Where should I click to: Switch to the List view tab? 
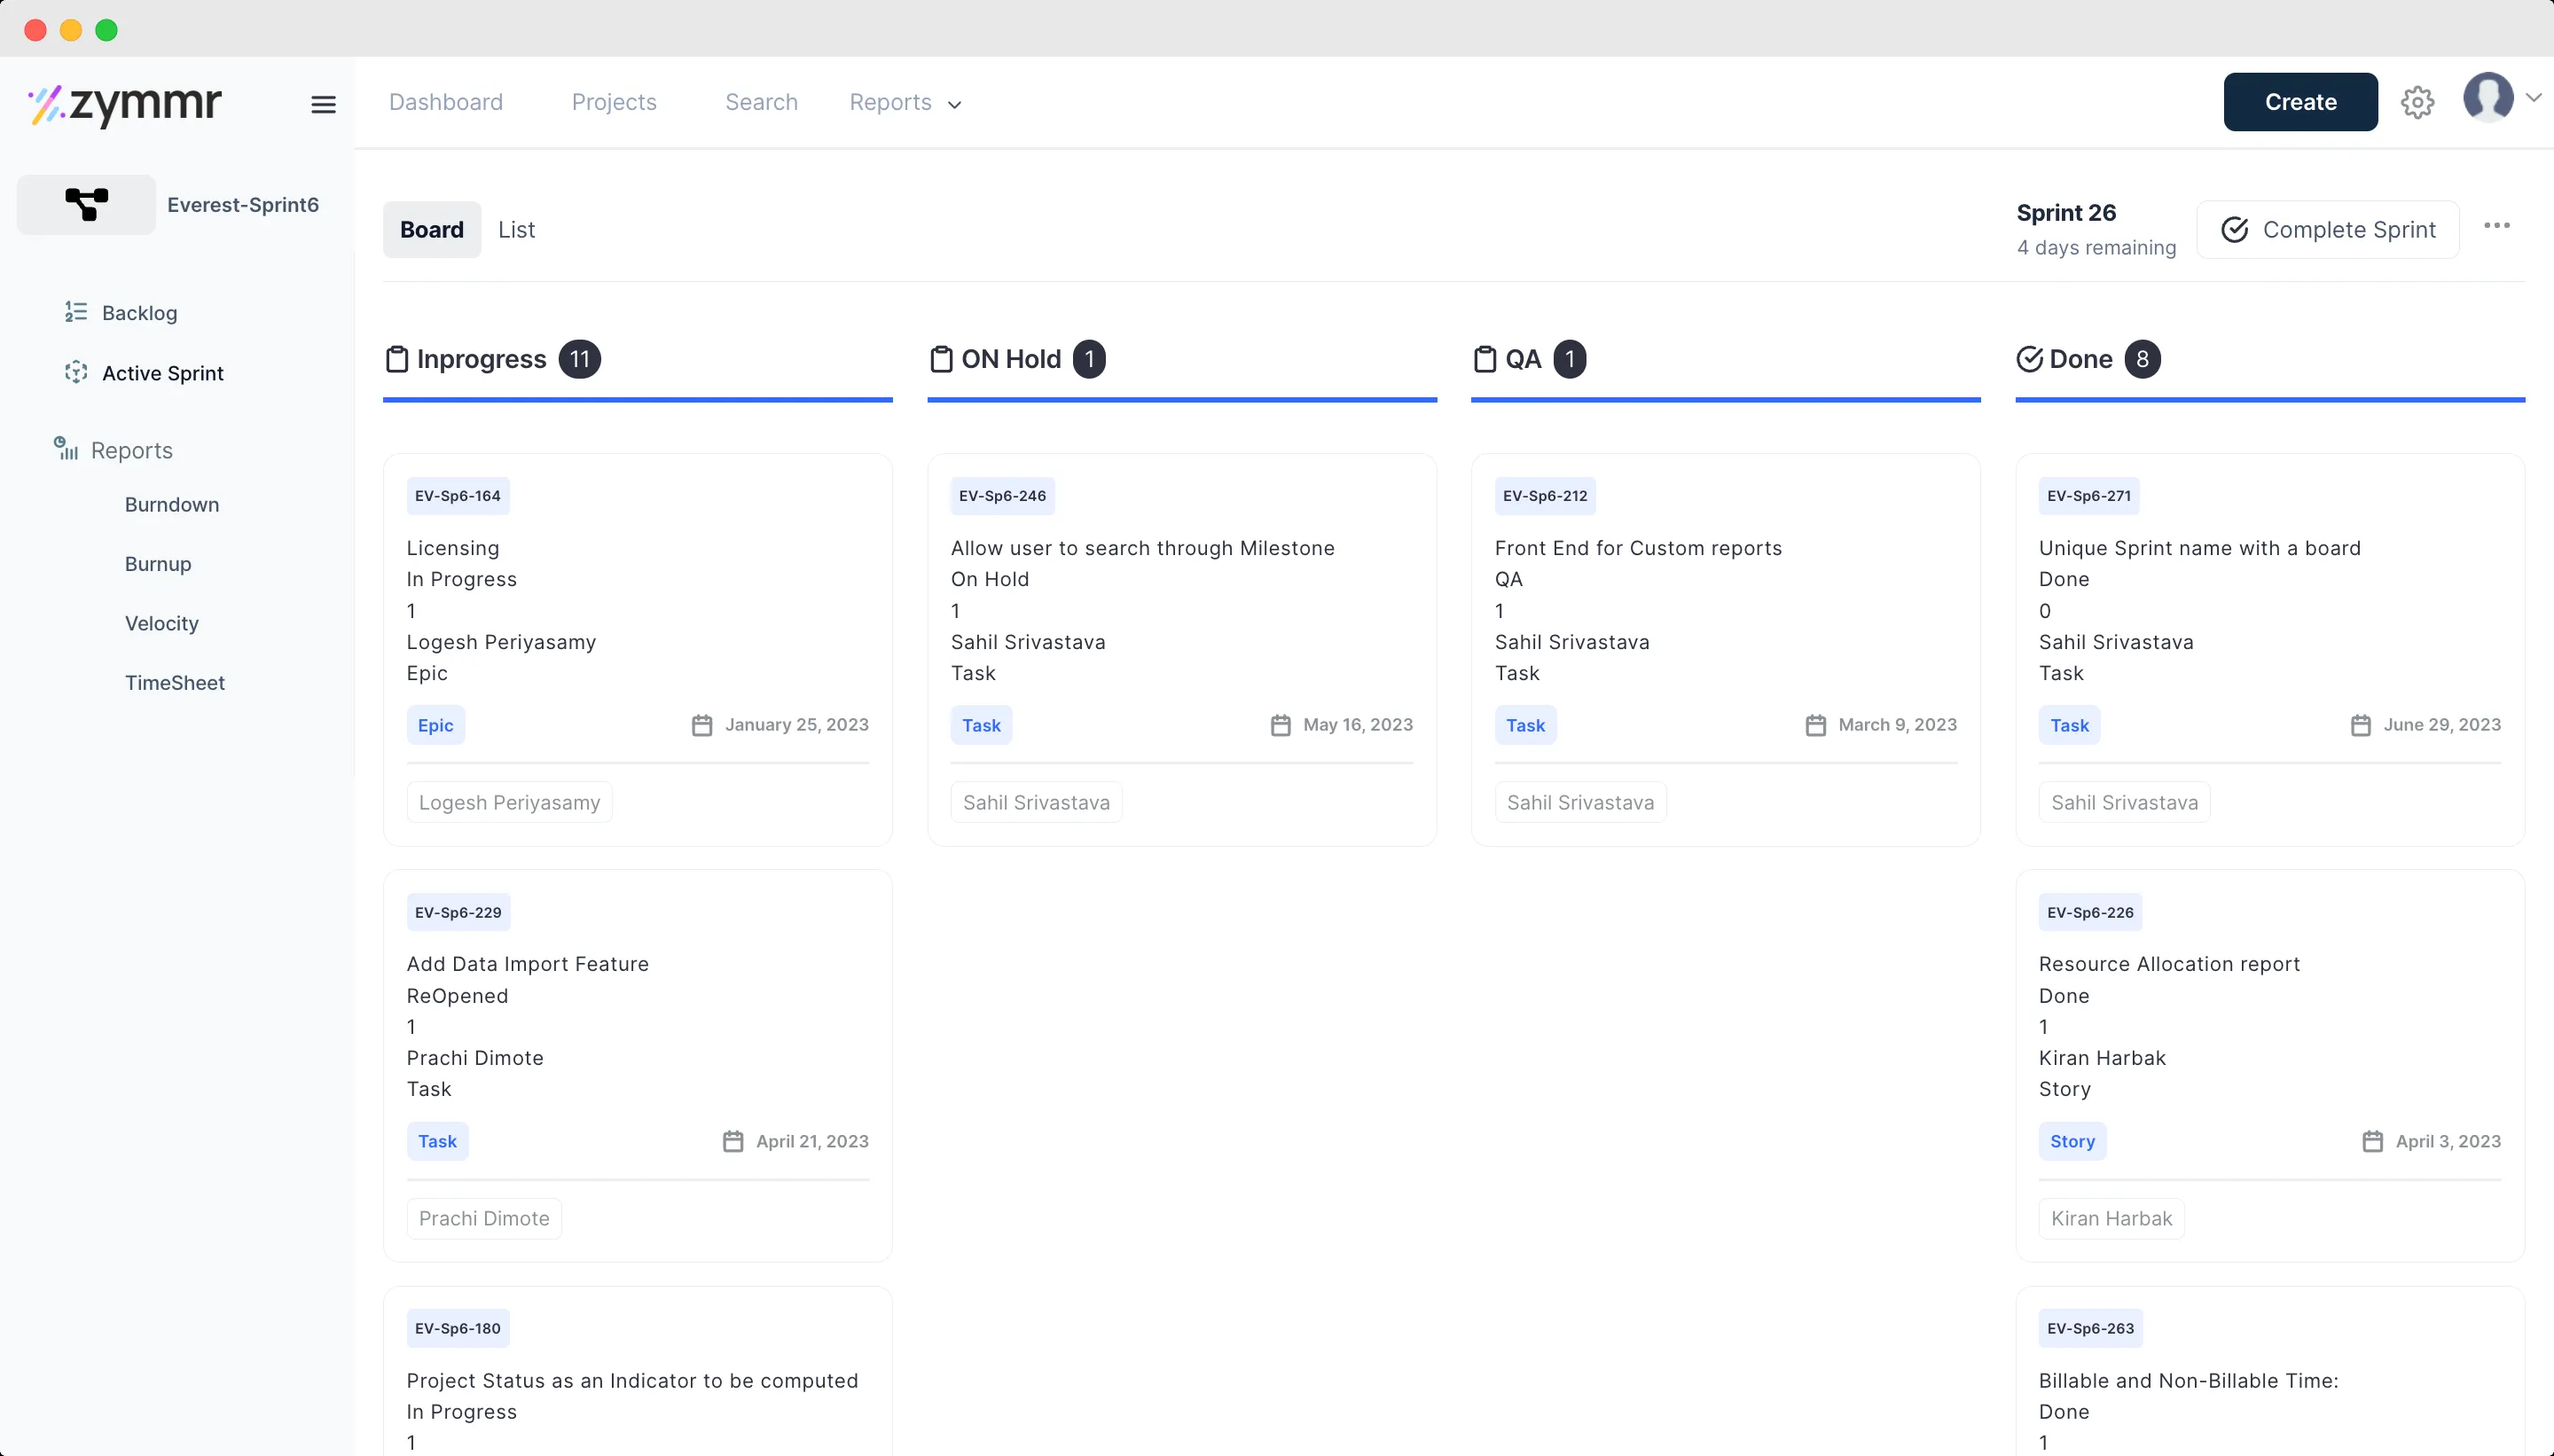pyautogui.click(x=516, y=230)
